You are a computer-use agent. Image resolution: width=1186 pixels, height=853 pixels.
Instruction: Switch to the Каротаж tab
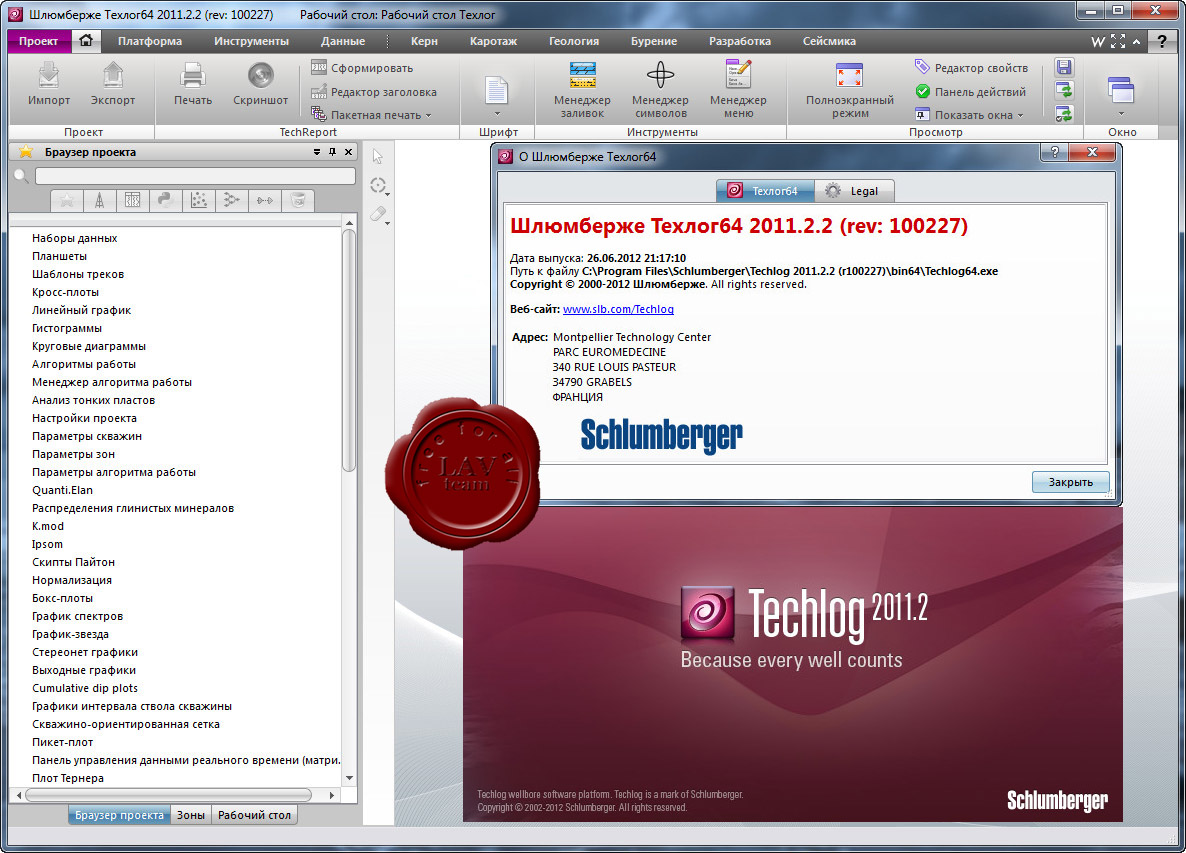[493, 41]
